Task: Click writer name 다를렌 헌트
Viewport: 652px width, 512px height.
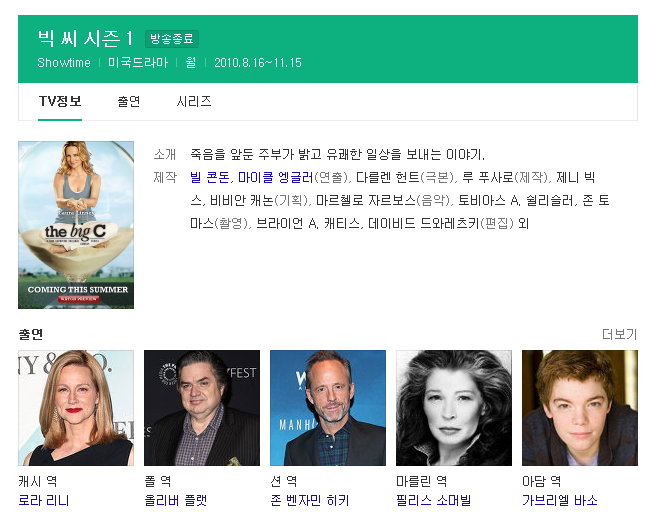Action: tap(388, 178)
